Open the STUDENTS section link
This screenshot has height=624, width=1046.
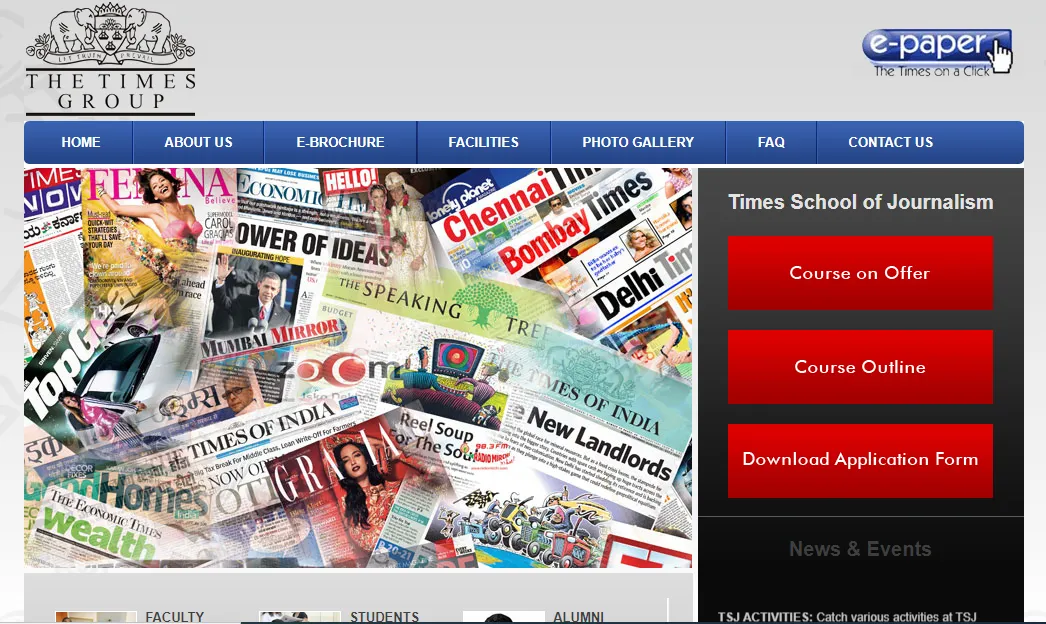point(384,617)
